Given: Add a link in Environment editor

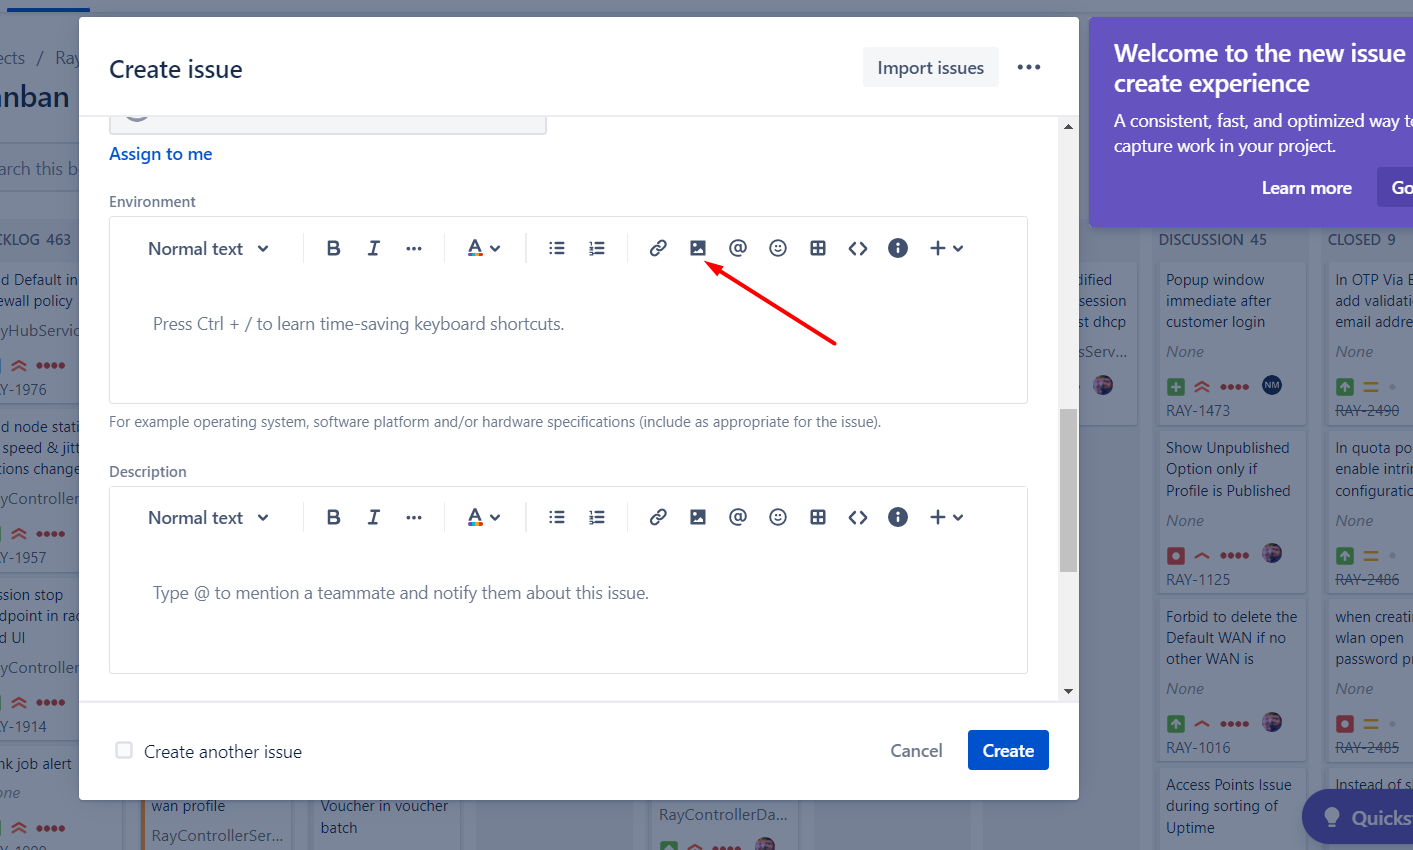Looking at the screenshot, I should 658,248.
